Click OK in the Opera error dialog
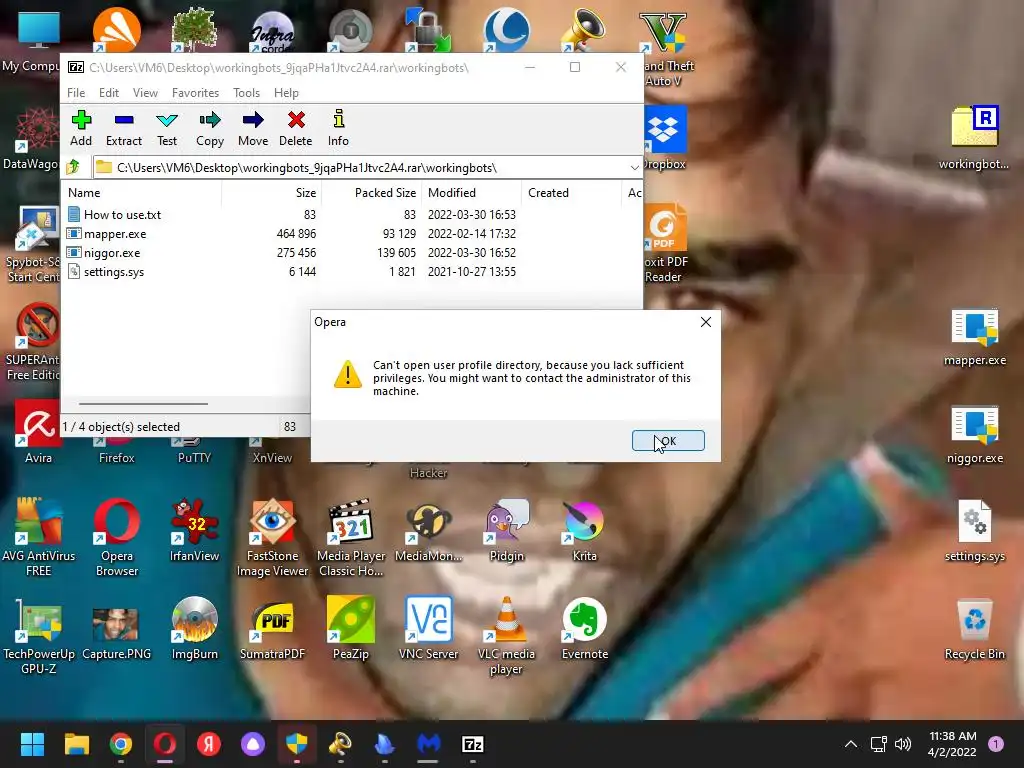 point(668,441)
